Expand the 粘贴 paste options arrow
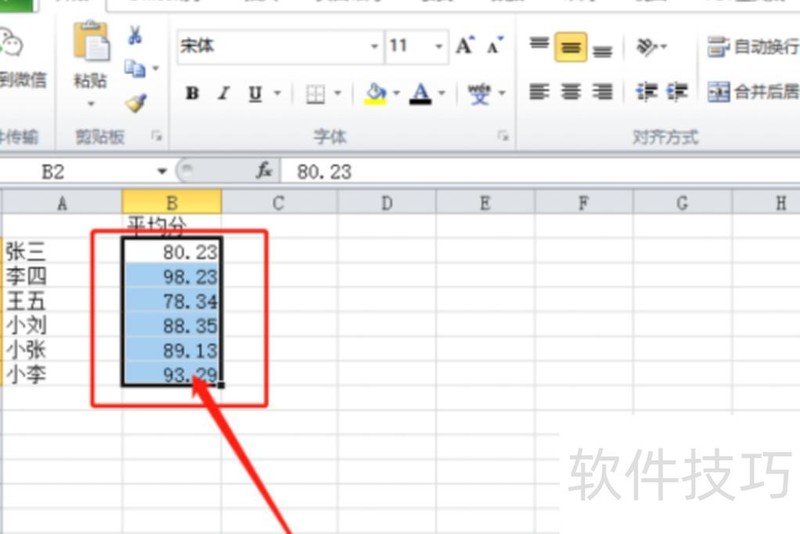 coord(91,104)
